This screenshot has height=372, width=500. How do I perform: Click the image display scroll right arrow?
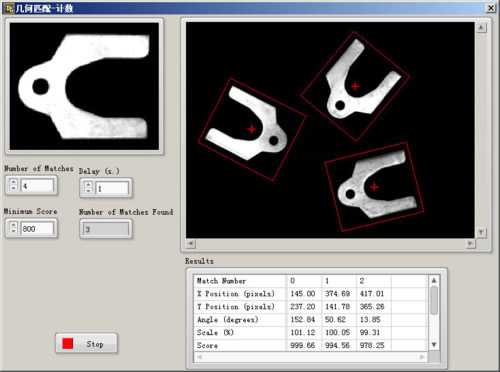coord(470,244)
